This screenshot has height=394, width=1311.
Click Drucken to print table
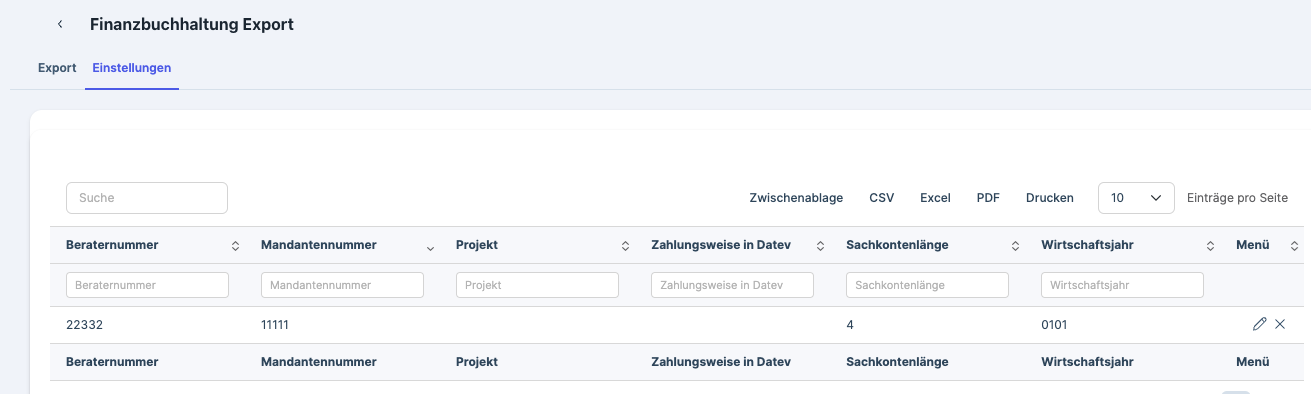(x=1050, y=198)
